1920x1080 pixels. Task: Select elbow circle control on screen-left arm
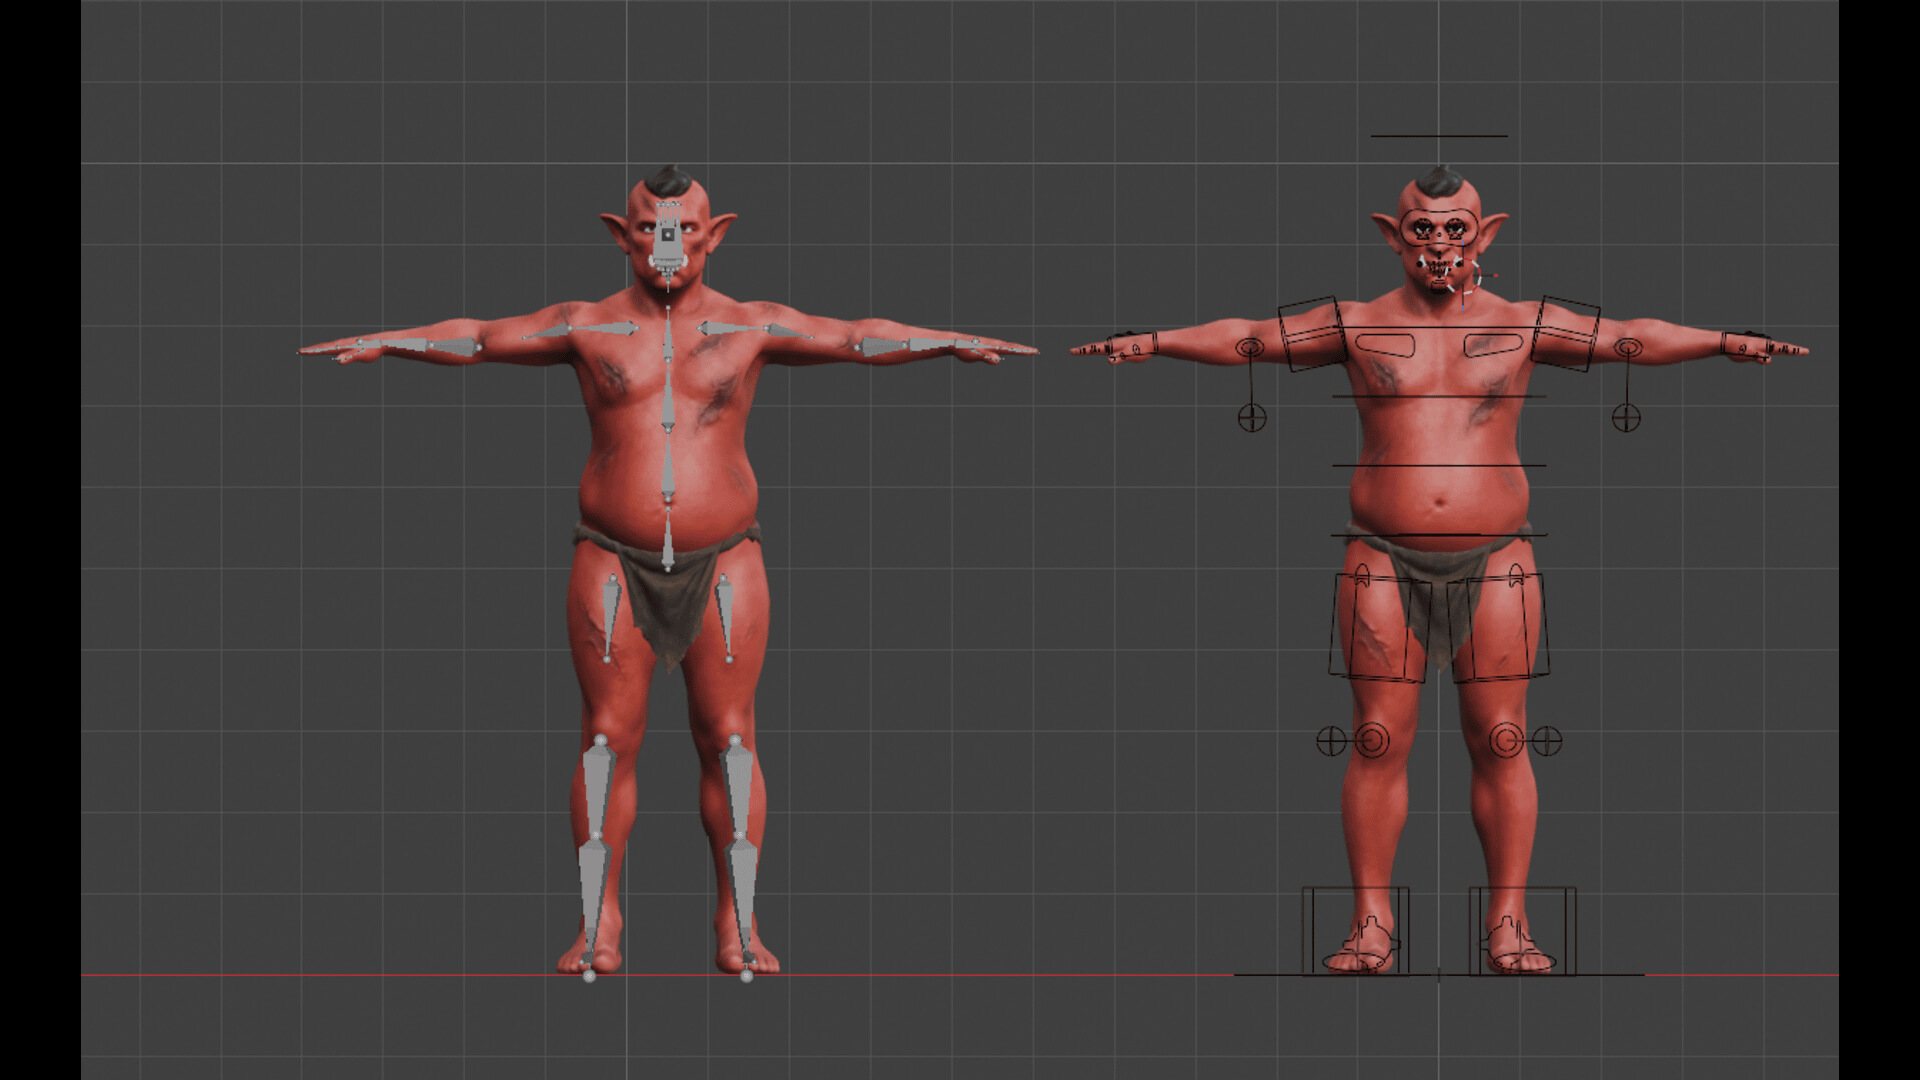(x=1250, y=348)
